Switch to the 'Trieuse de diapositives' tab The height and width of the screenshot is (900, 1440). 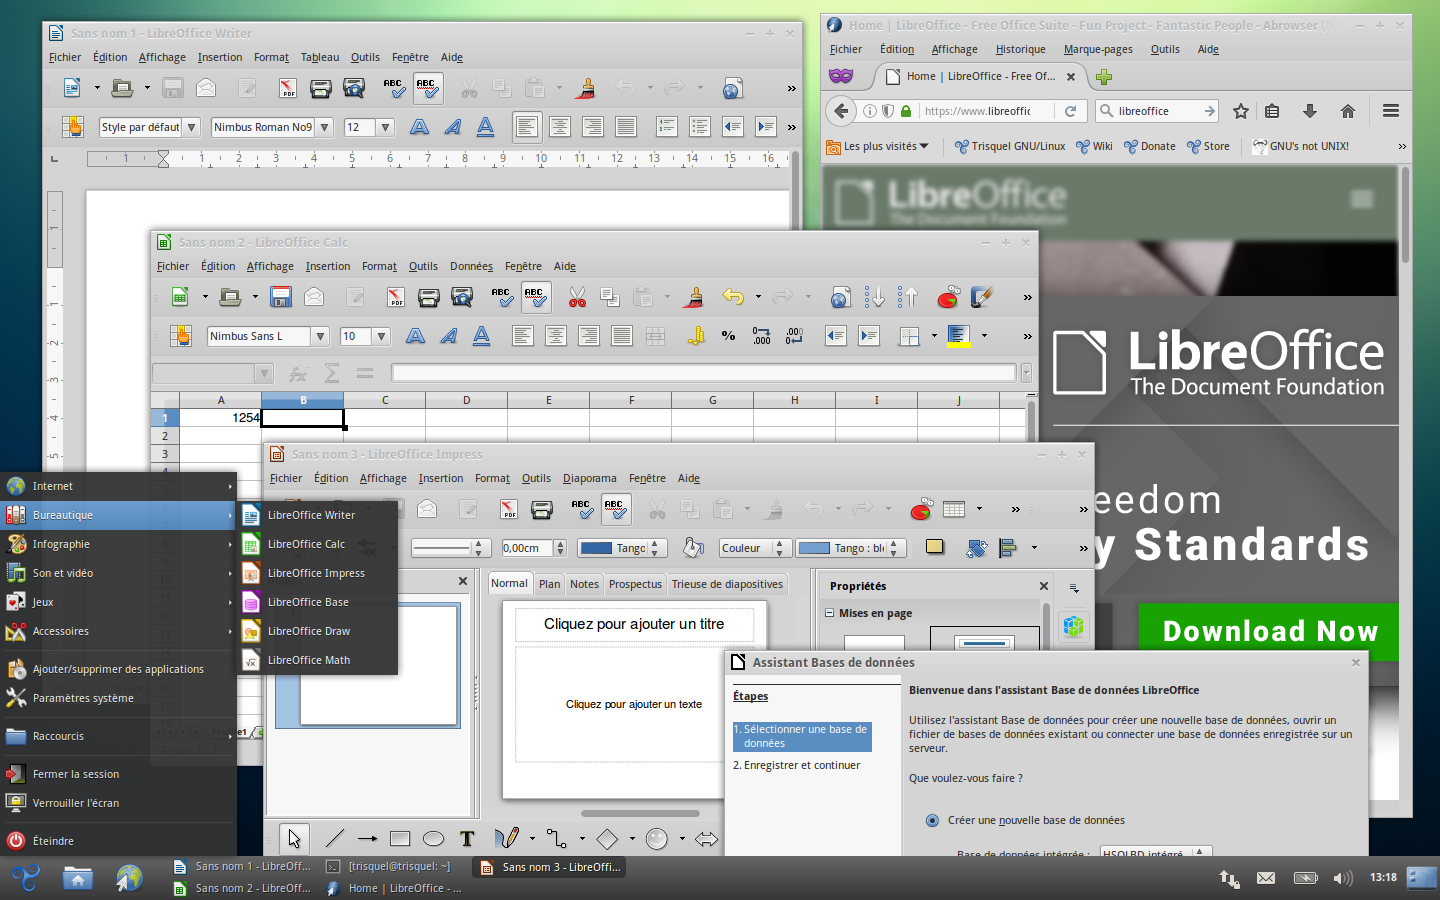(x=727, y=584)
